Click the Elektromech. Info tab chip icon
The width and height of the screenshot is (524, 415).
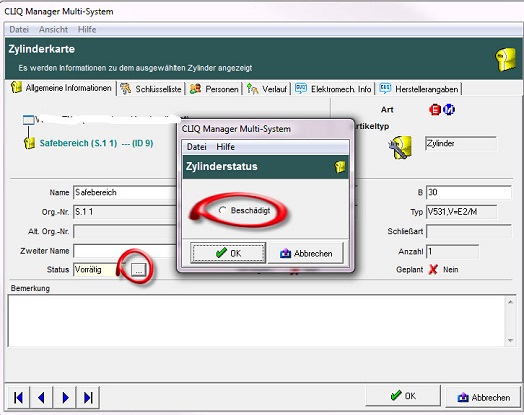301,88
